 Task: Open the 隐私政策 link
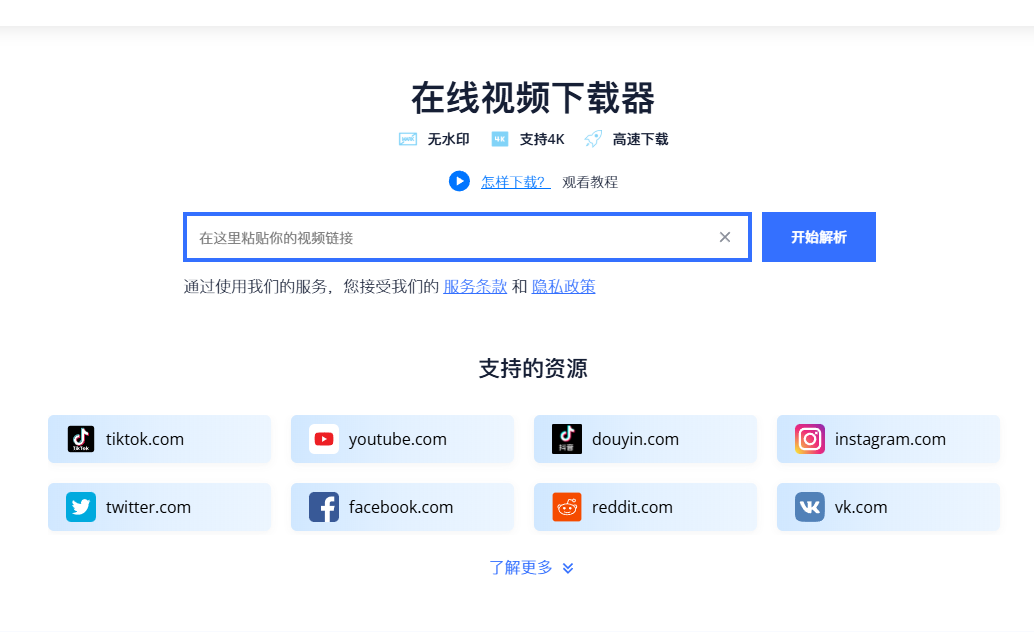pos(563,287)
